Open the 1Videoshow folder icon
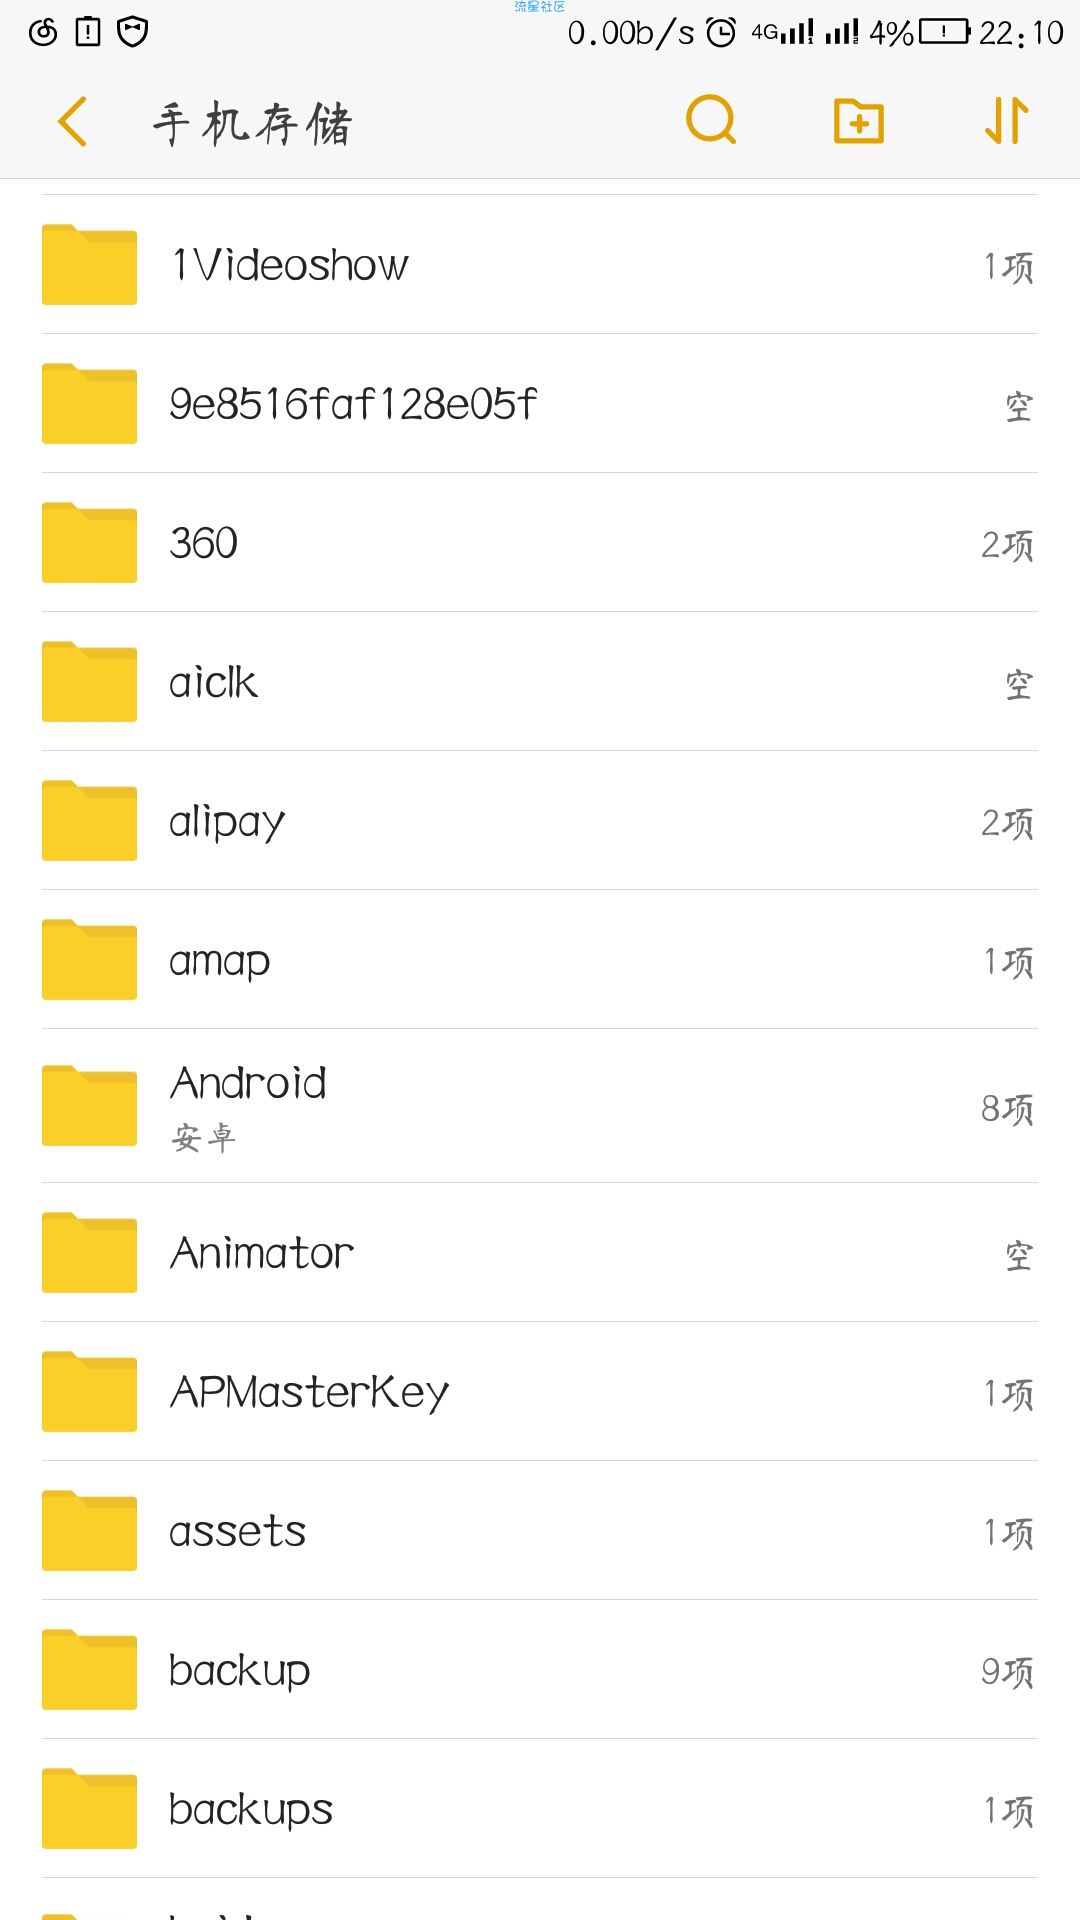This screenshot has width=1080, height=1920. pyautogui.click(x=89, y=264)
